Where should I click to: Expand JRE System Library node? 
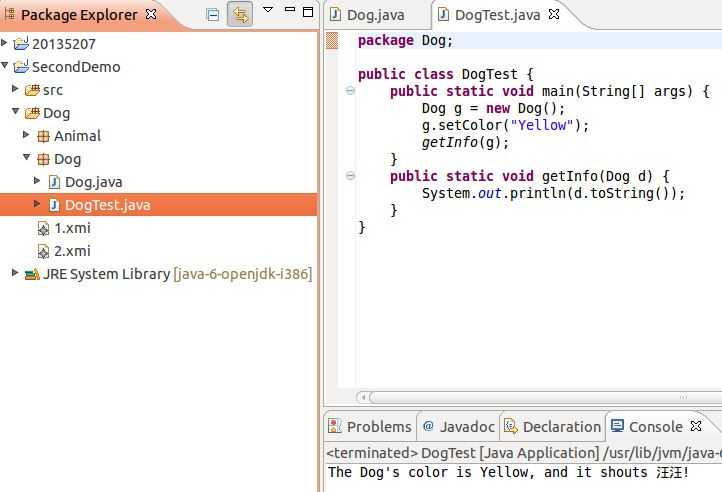pos(15,273)
